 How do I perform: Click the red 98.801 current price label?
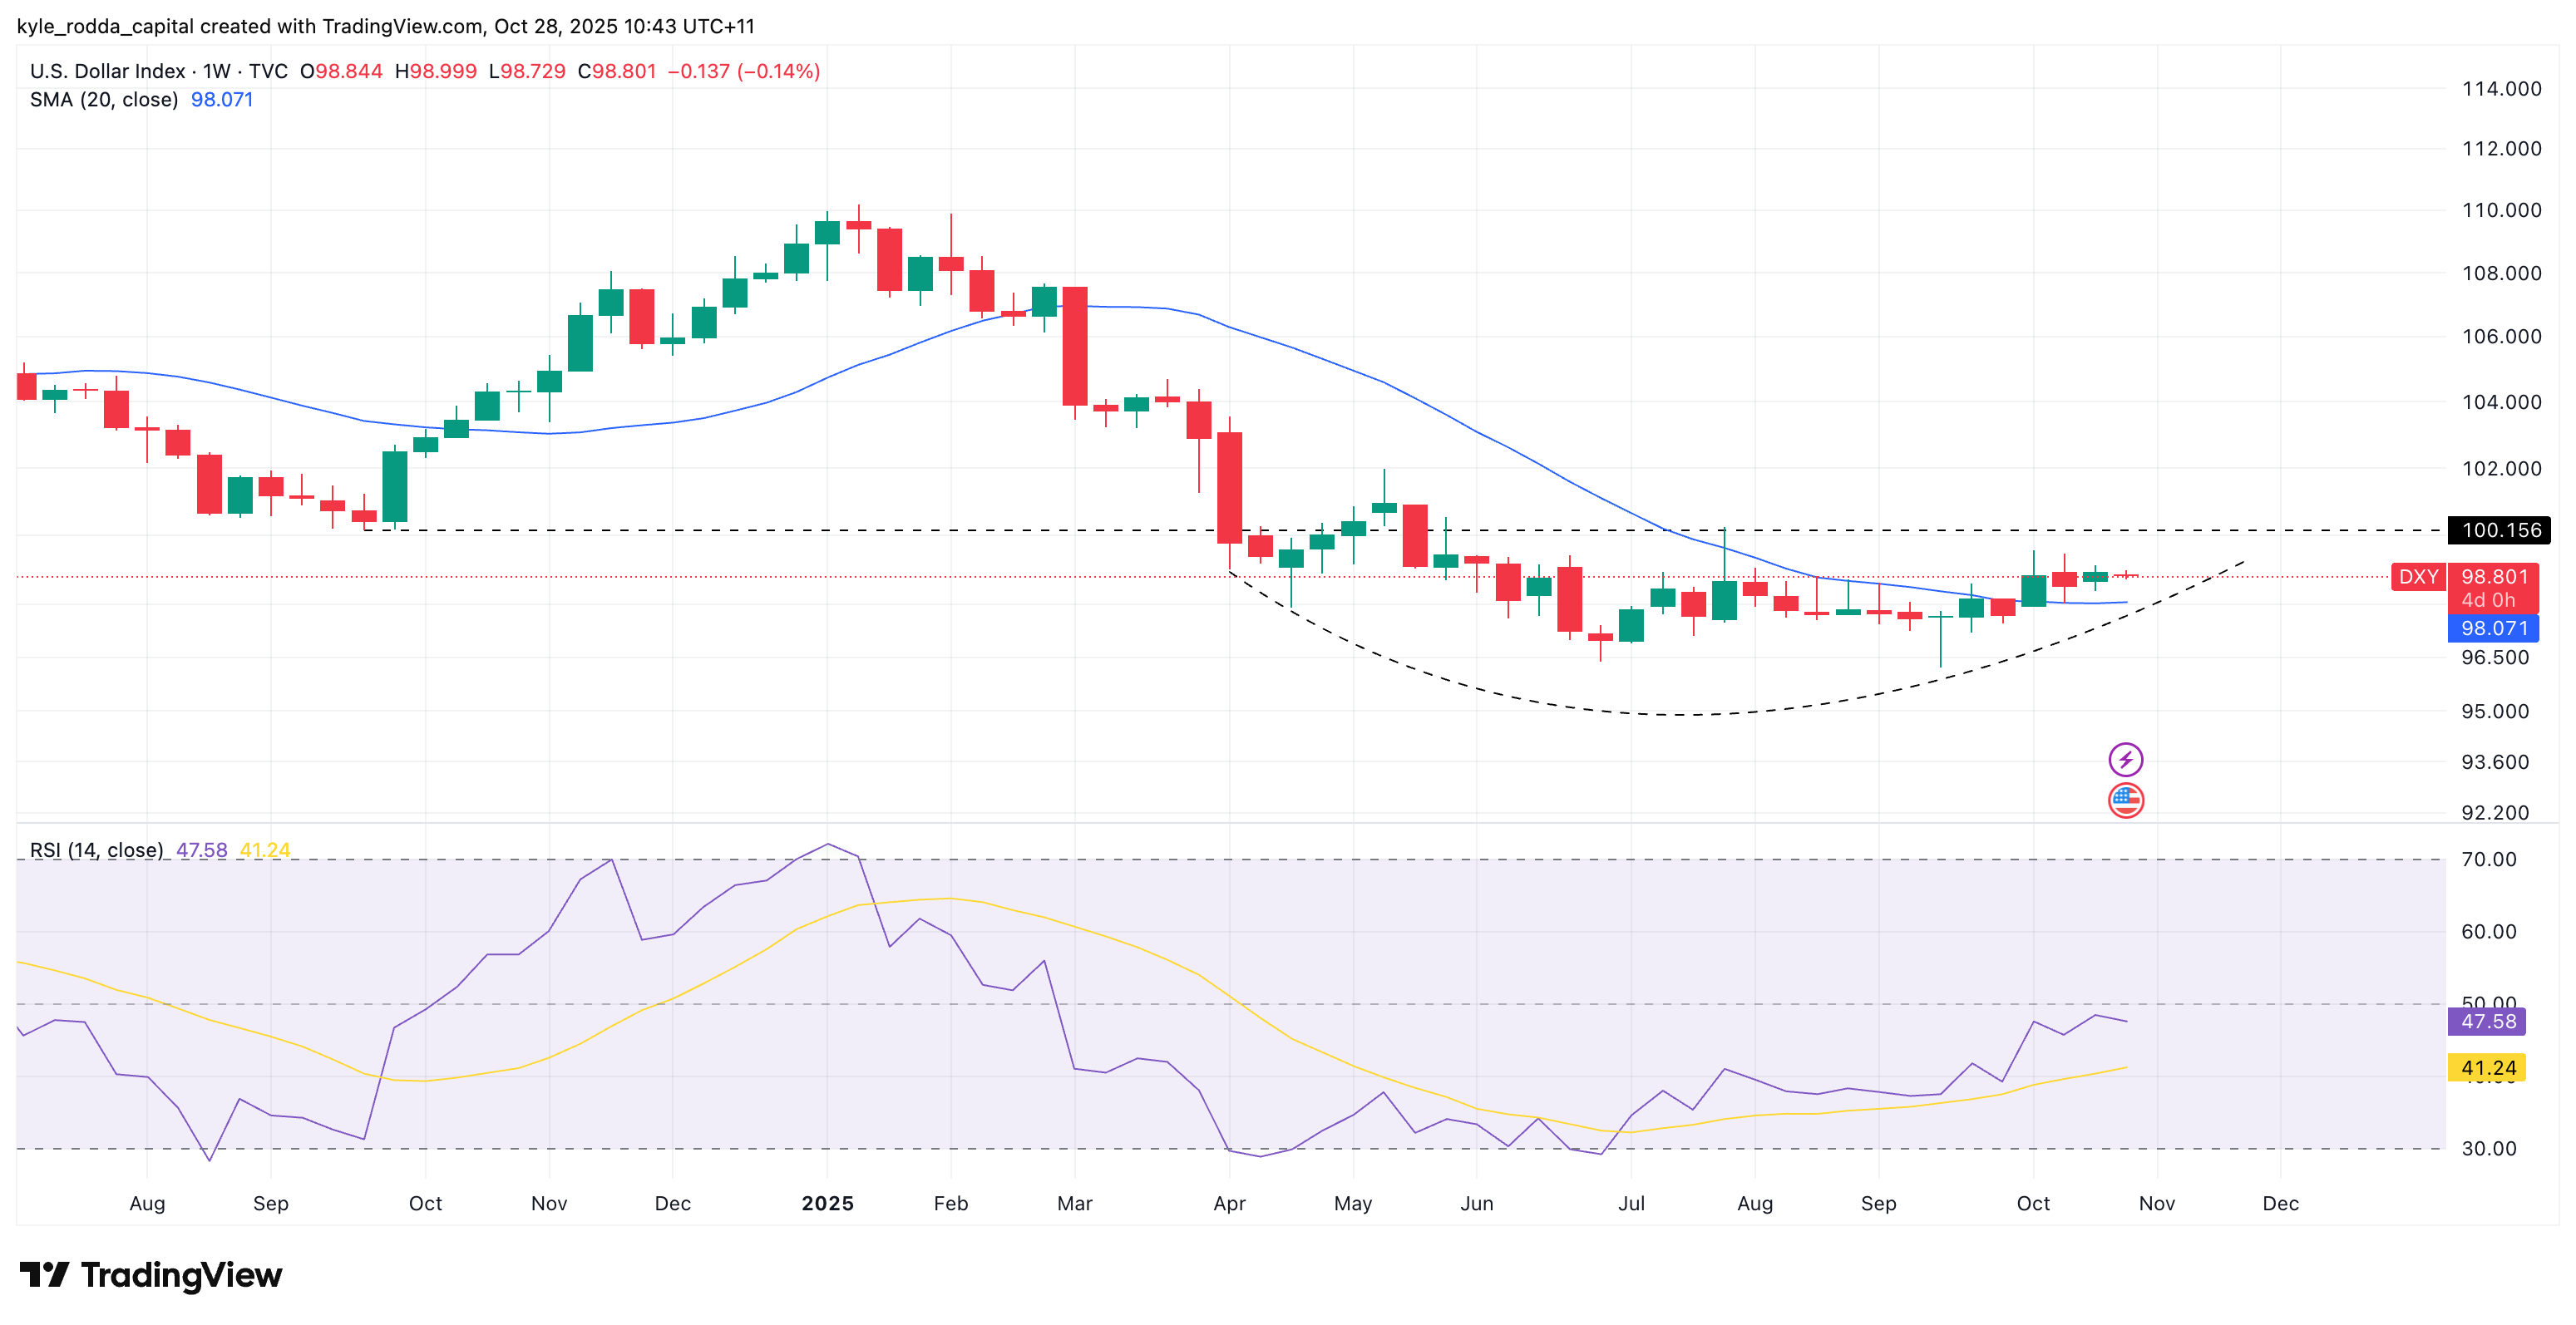coord(2494,577)
